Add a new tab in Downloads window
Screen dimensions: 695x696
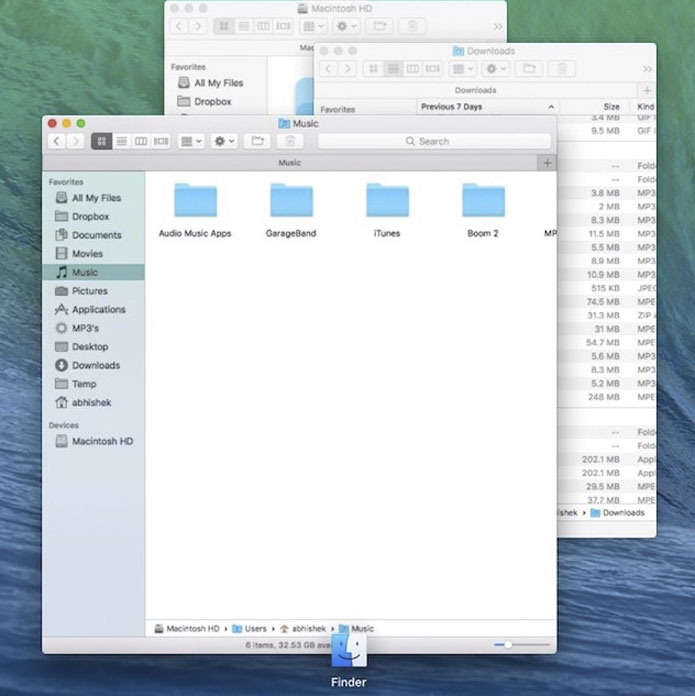coord(647,91)
